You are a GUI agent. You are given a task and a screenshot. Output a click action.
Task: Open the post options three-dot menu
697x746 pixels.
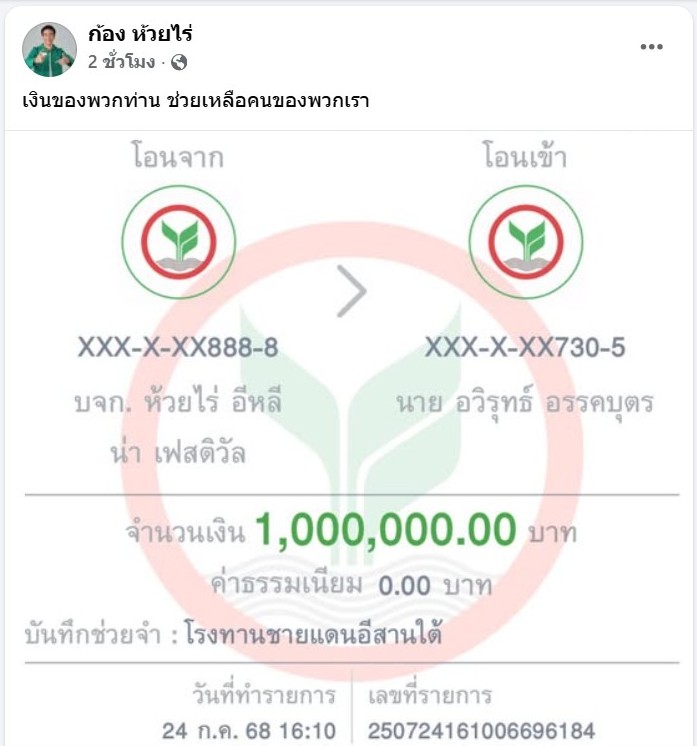(651, 47)
